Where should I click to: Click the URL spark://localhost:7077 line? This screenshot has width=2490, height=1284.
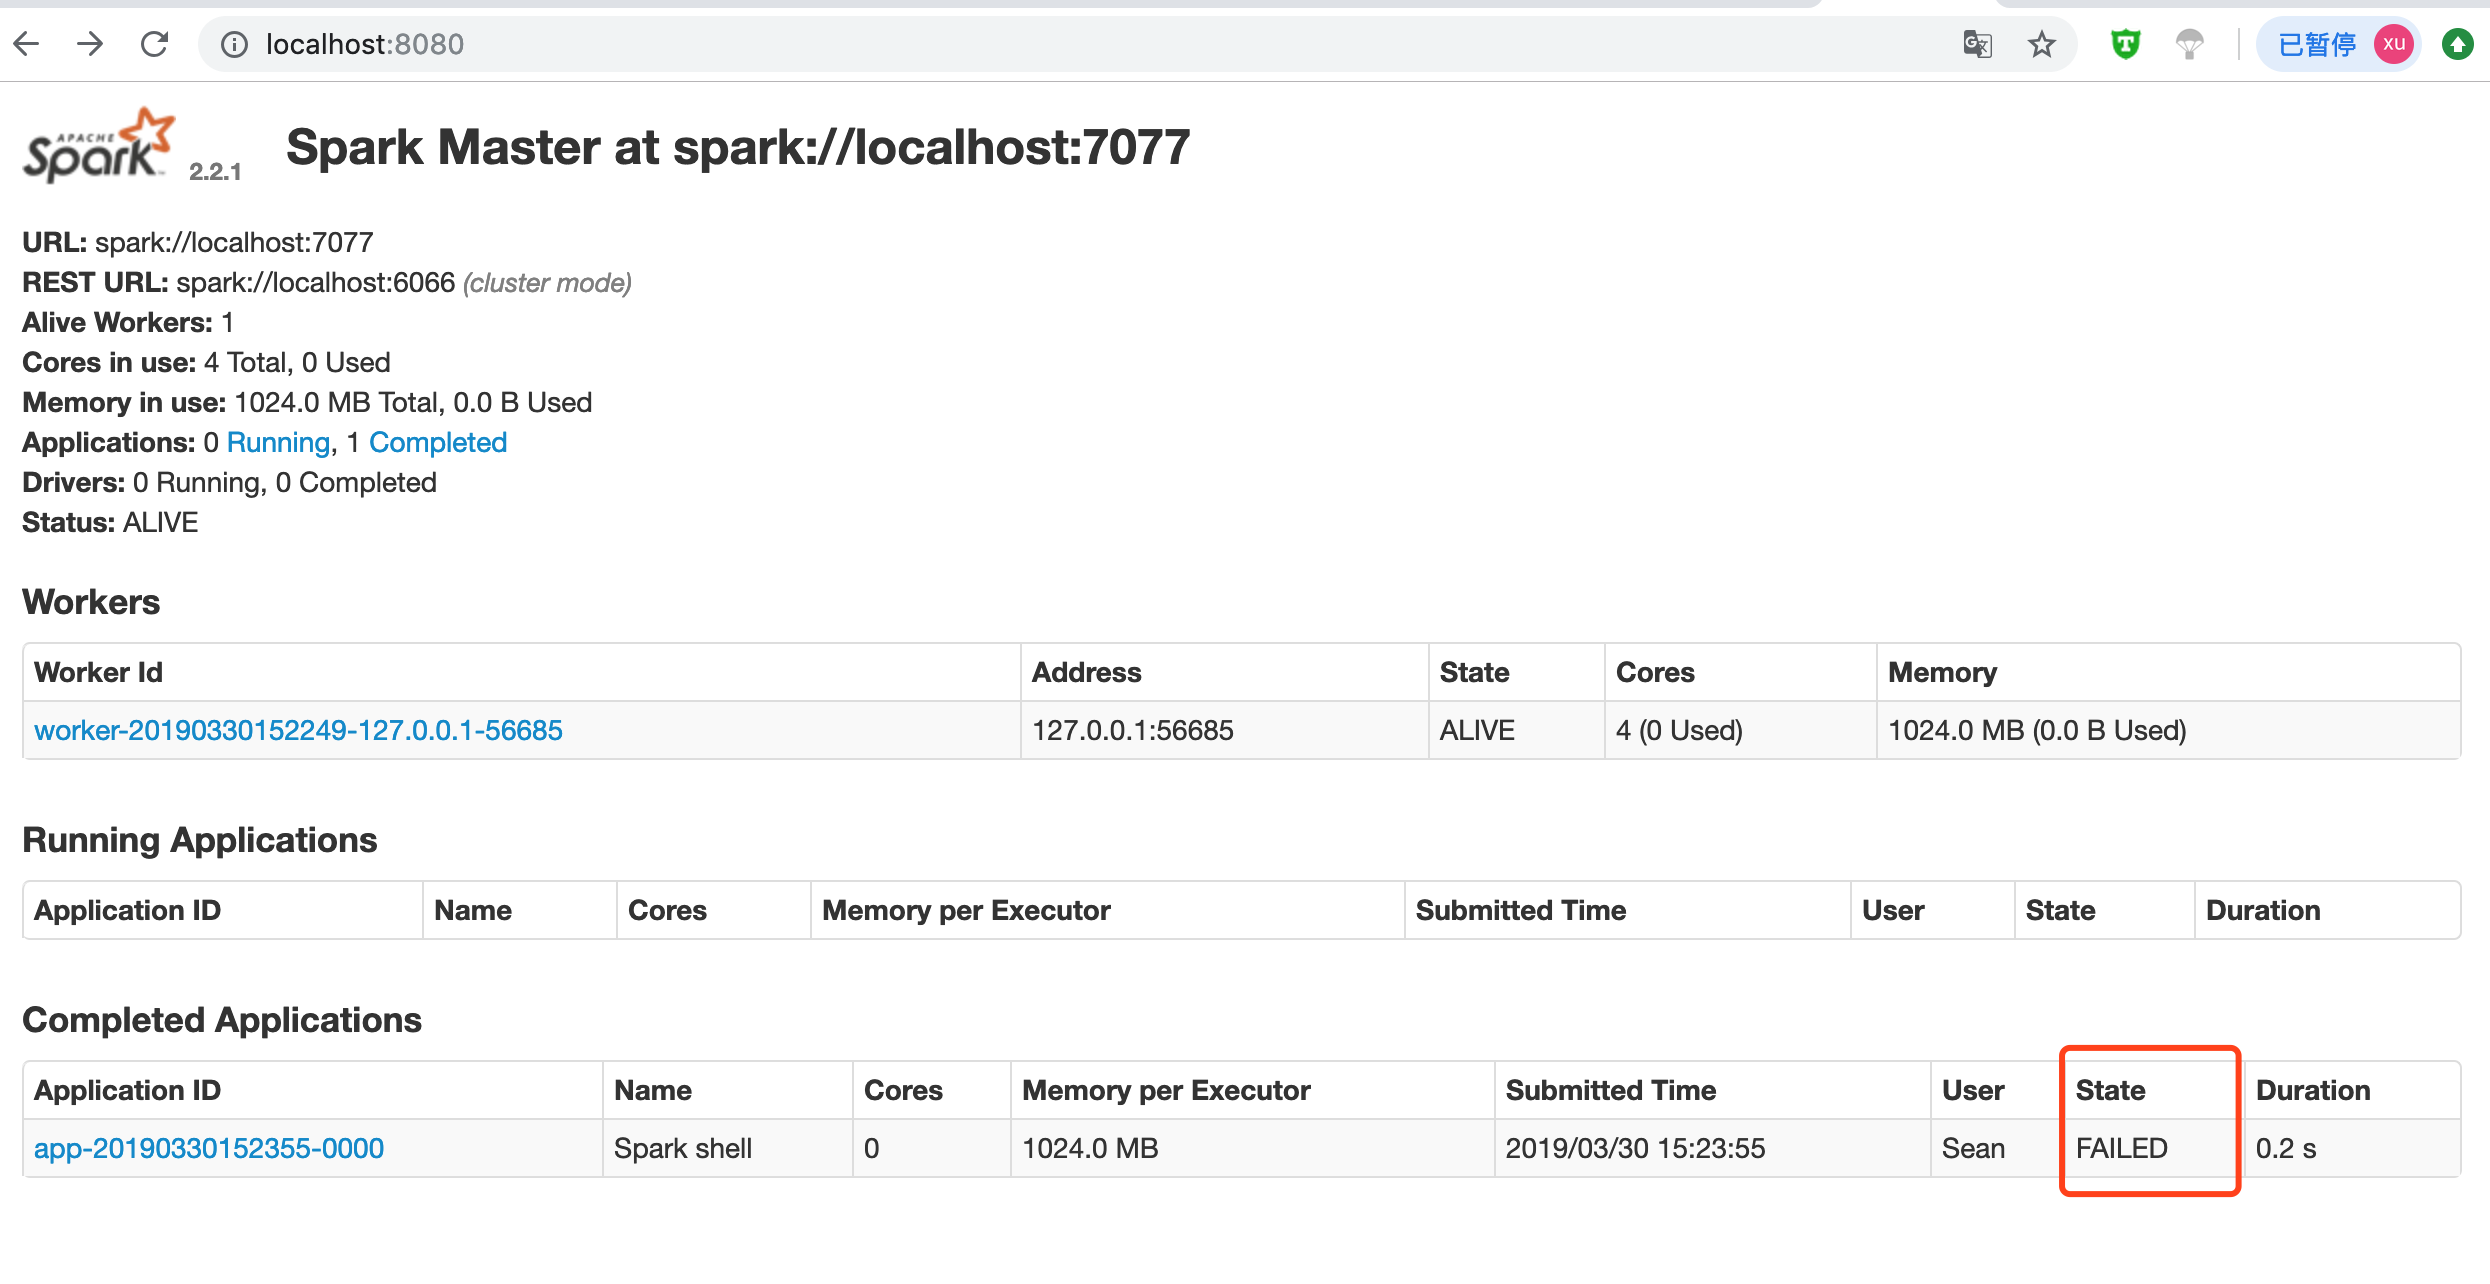click(x=198, y=242)
